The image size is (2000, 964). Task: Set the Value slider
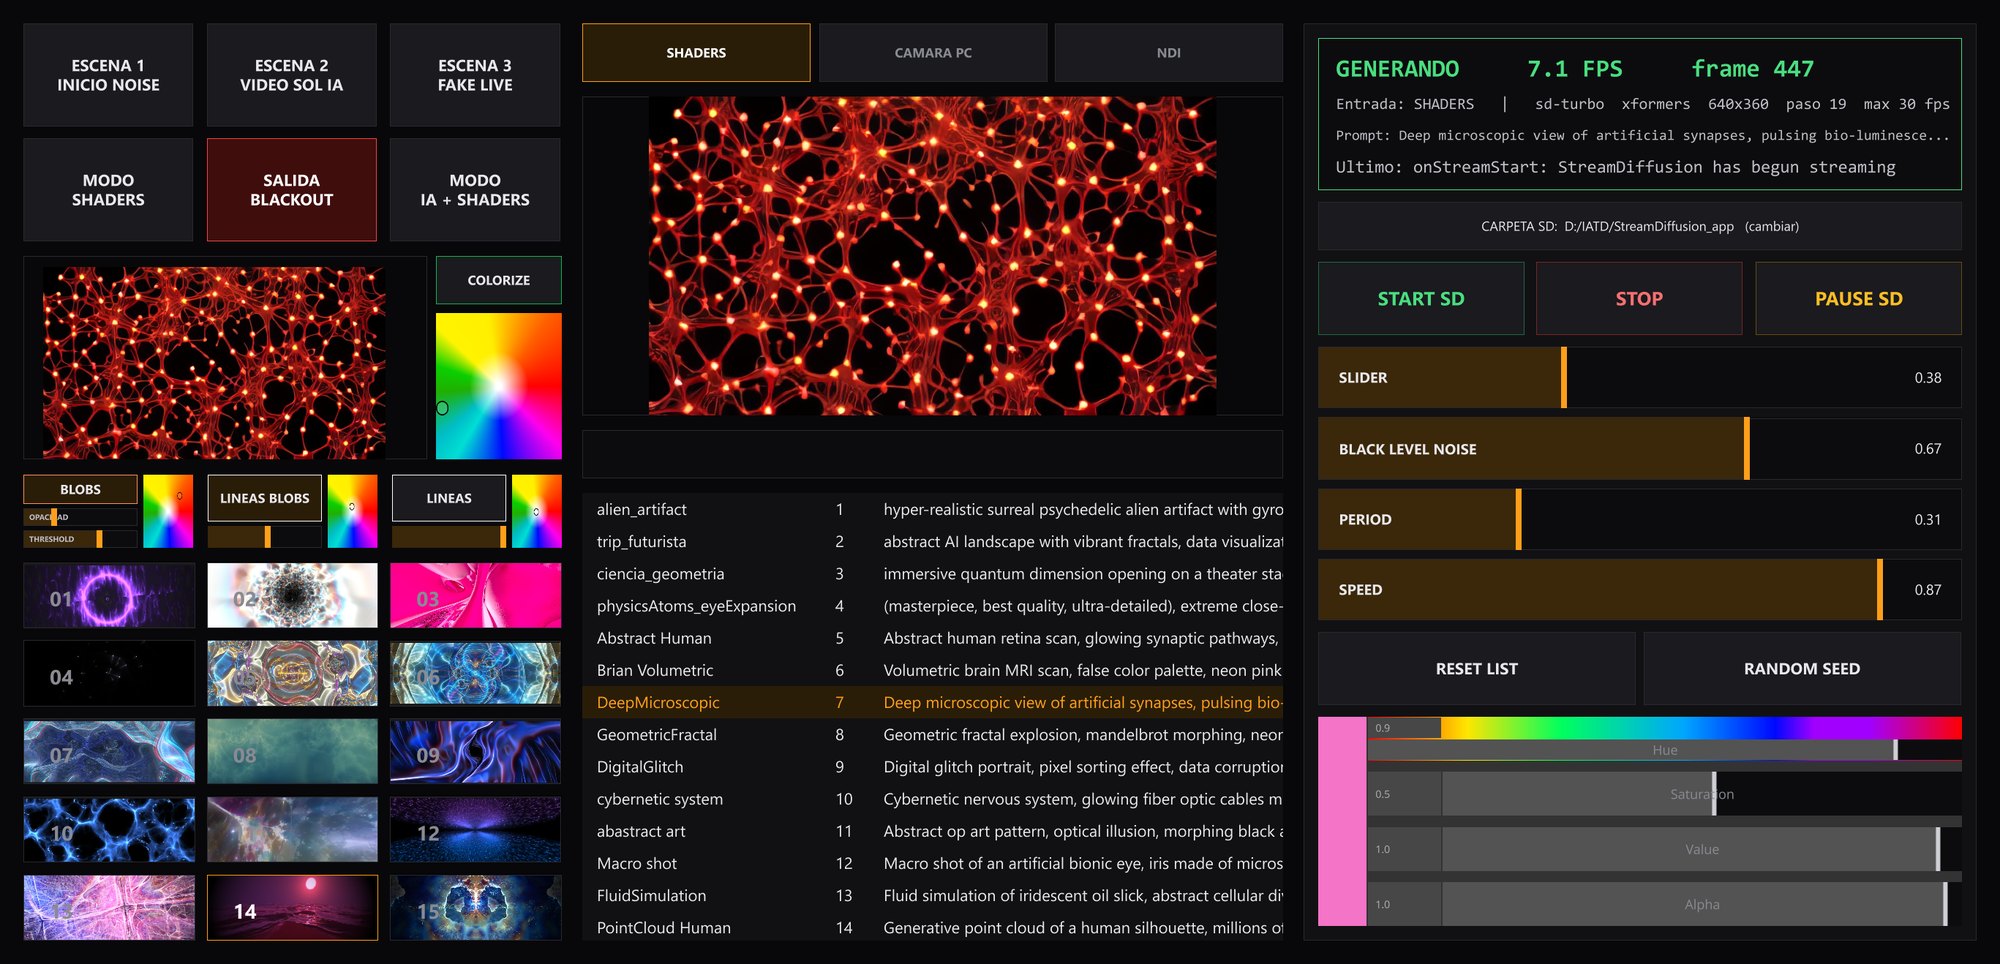pos(1701,849)
